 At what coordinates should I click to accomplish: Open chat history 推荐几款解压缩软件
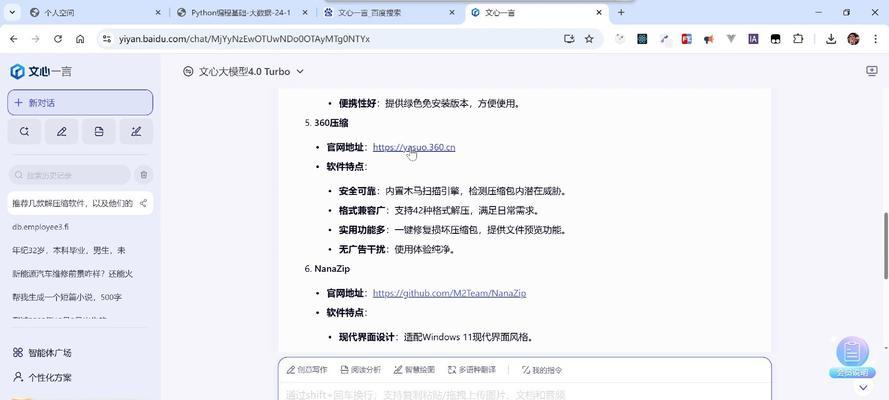73,203
